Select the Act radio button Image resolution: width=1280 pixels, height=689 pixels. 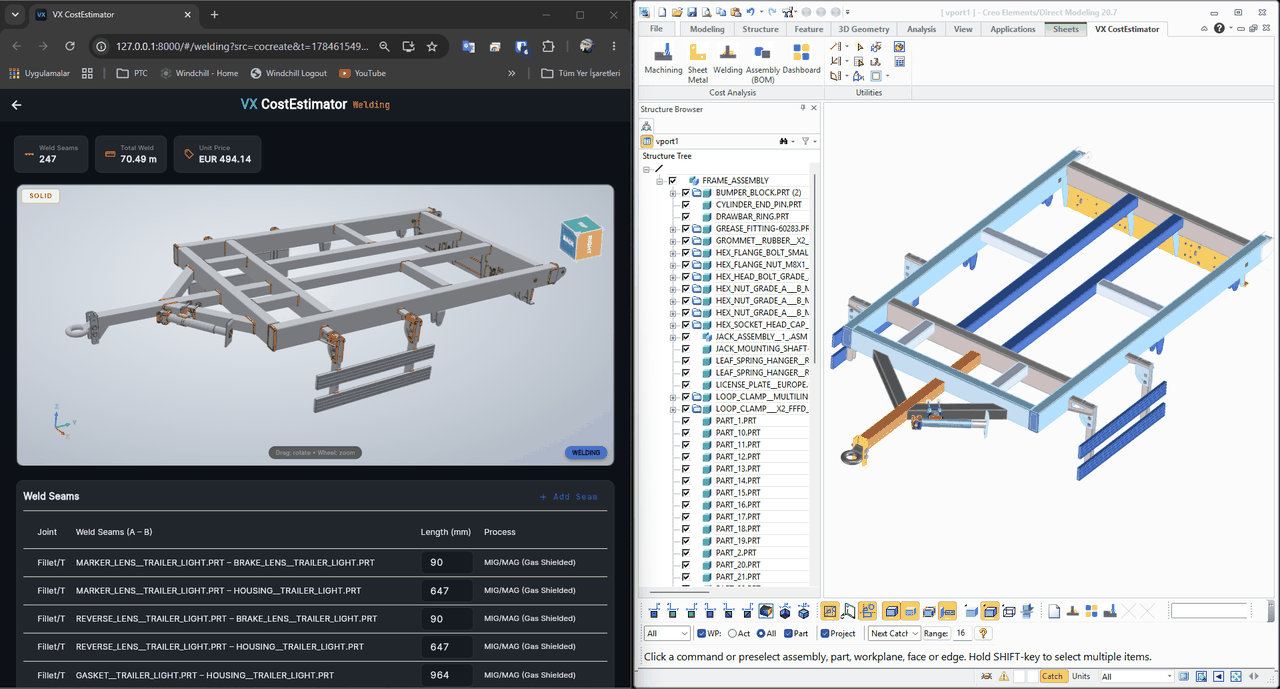pos(733,633)
